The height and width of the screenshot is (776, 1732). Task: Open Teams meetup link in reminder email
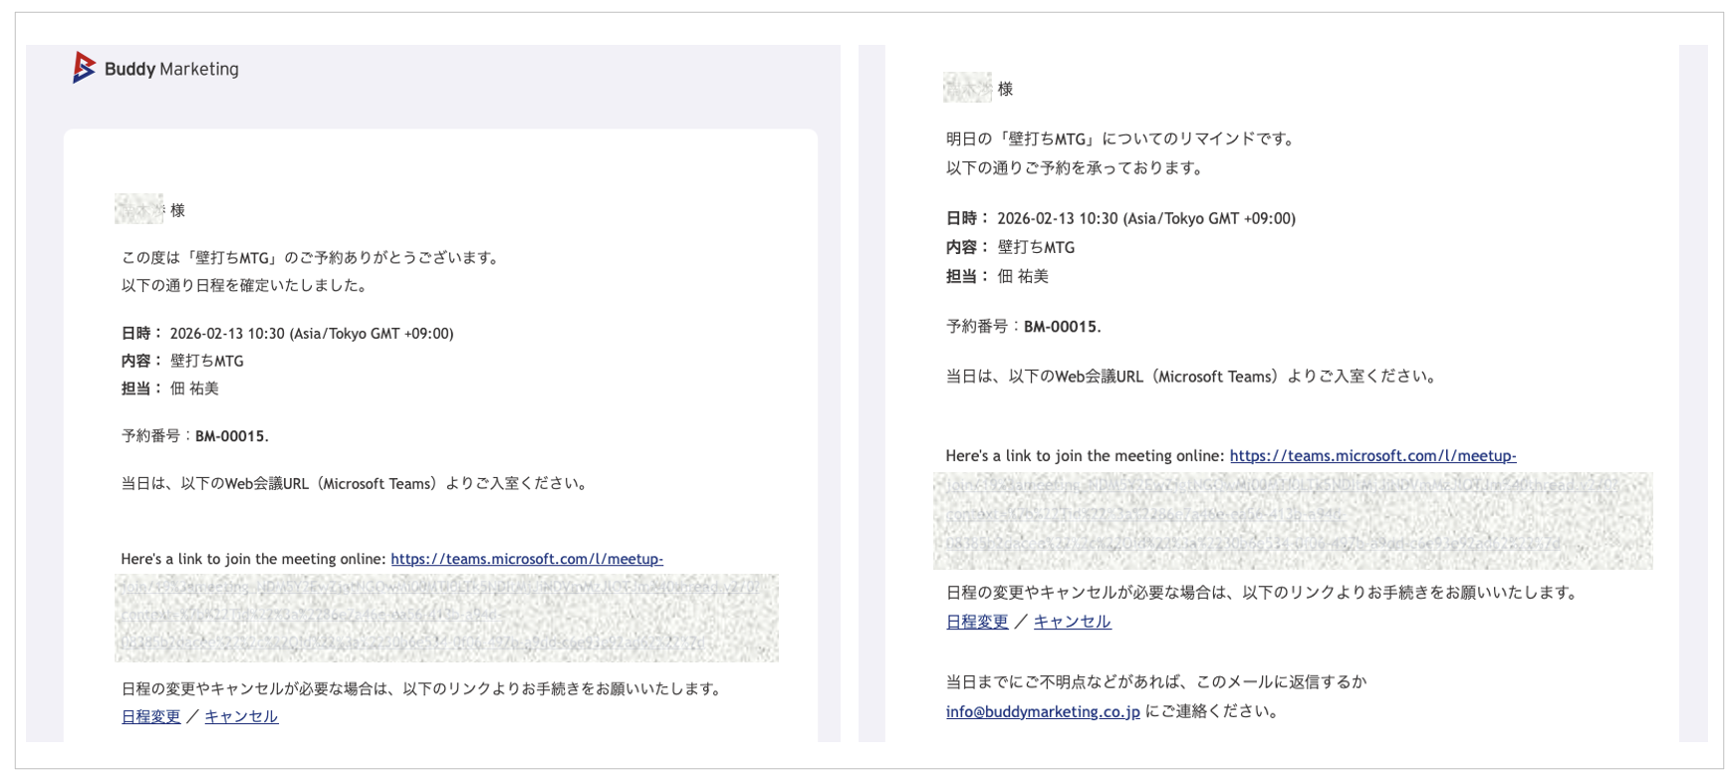coord(1372,456)
